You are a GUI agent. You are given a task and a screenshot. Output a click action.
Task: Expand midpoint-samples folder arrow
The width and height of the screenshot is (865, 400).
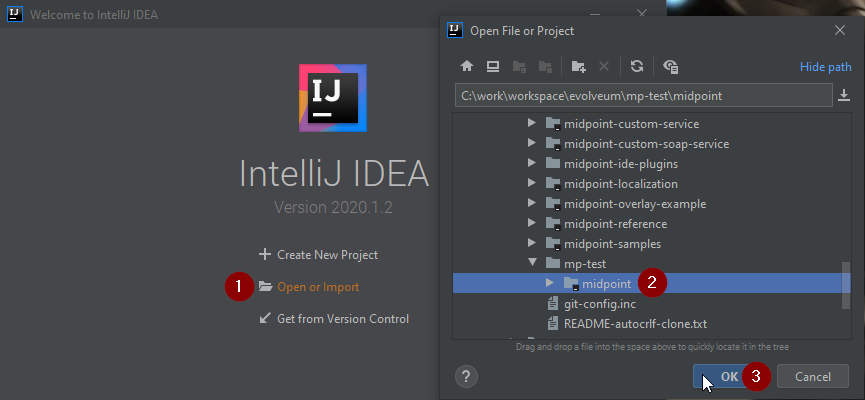point(532,243)
